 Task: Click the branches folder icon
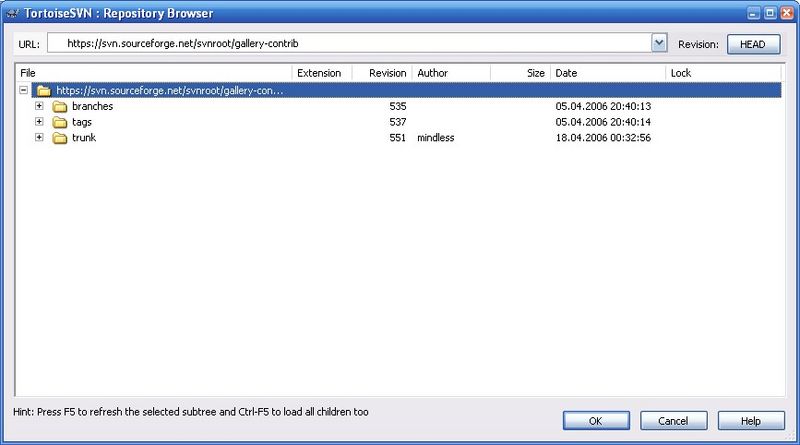[60, 107]
